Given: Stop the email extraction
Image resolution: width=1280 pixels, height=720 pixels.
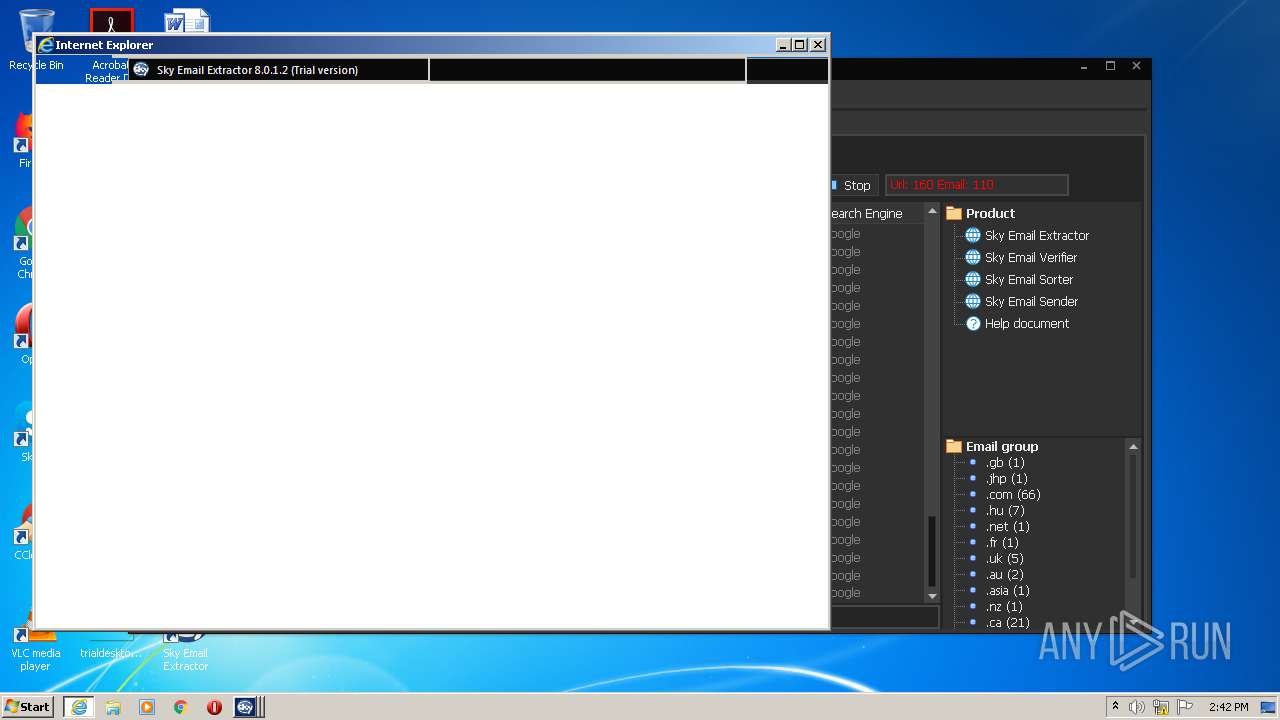Looking at the screenshot, I should 855,185.
